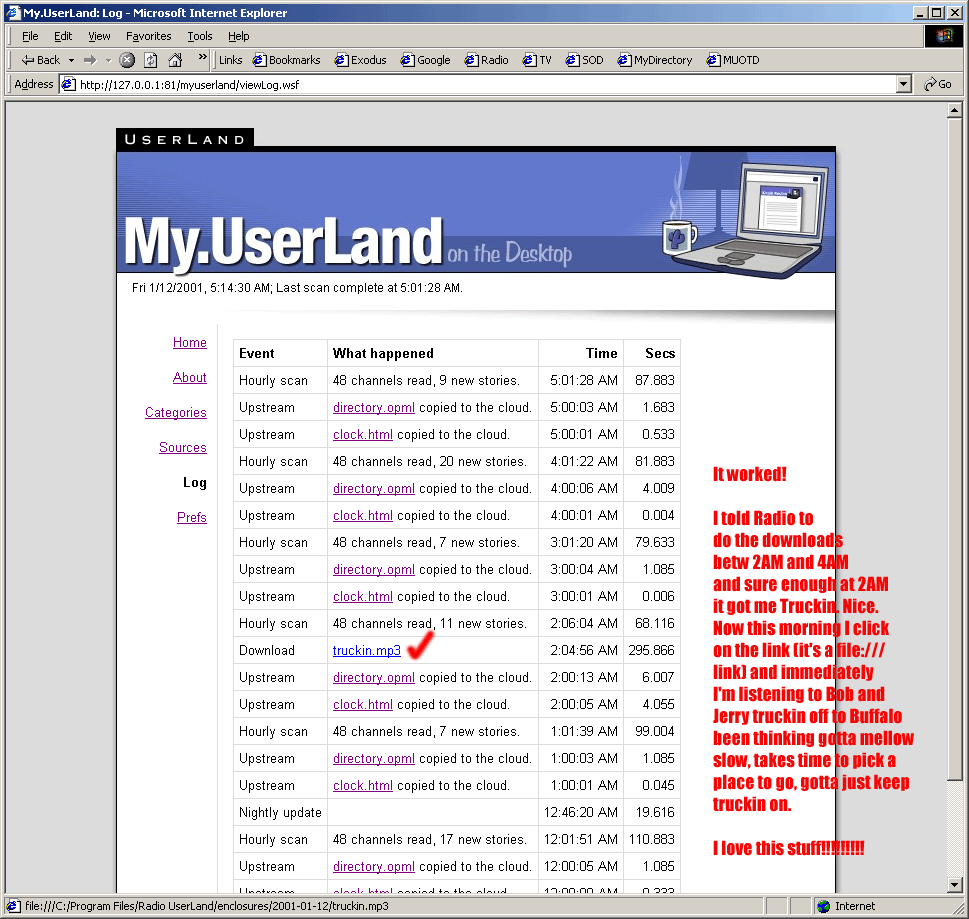Screen dimensions: 969x919
Task: Open the Prefs sidebar link
Action: (x=191, y=518)
